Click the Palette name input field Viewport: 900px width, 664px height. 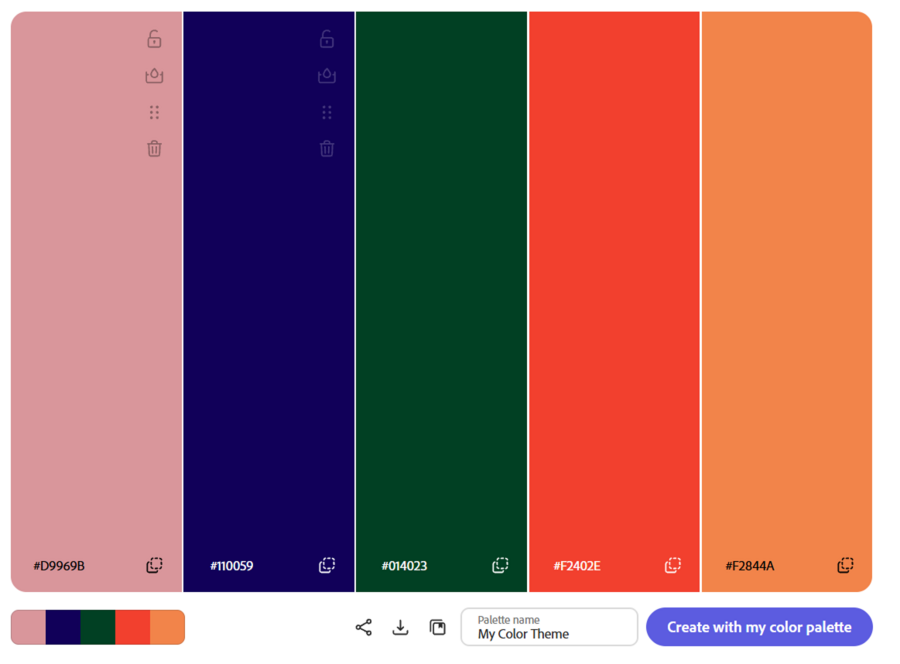point(549,627)
